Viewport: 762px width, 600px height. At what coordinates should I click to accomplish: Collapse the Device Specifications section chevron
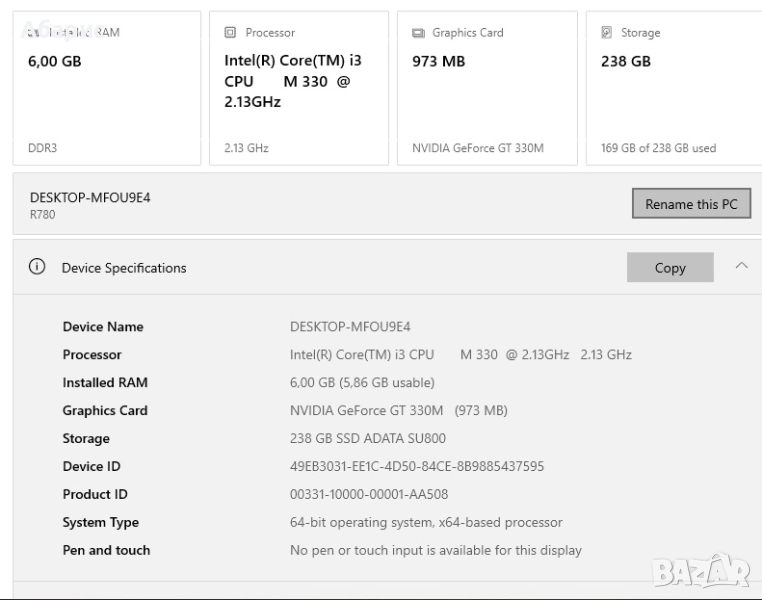point(741,266)
